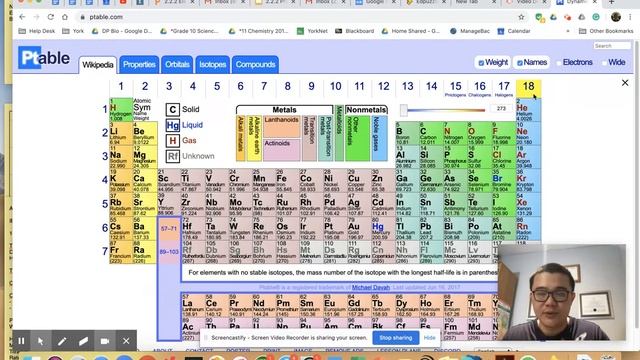640x360 pixels.
Task: Open the Wikipedia tab
Action: coord(98,65)
